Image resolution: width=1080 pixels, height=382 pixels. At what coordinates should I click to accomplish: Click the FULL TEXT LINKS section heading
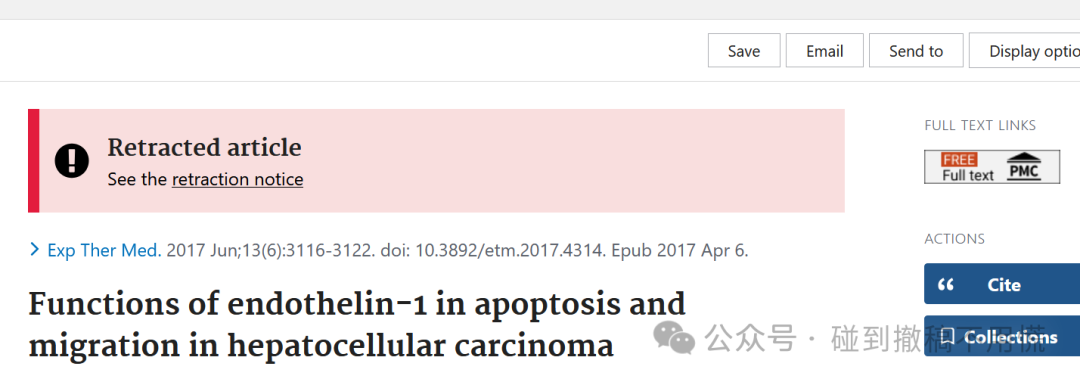(980, 125)
